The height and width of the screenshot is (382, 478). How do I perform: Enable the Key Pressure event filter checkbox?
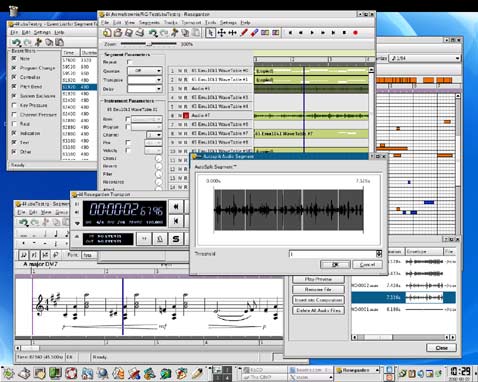point(14,105)
